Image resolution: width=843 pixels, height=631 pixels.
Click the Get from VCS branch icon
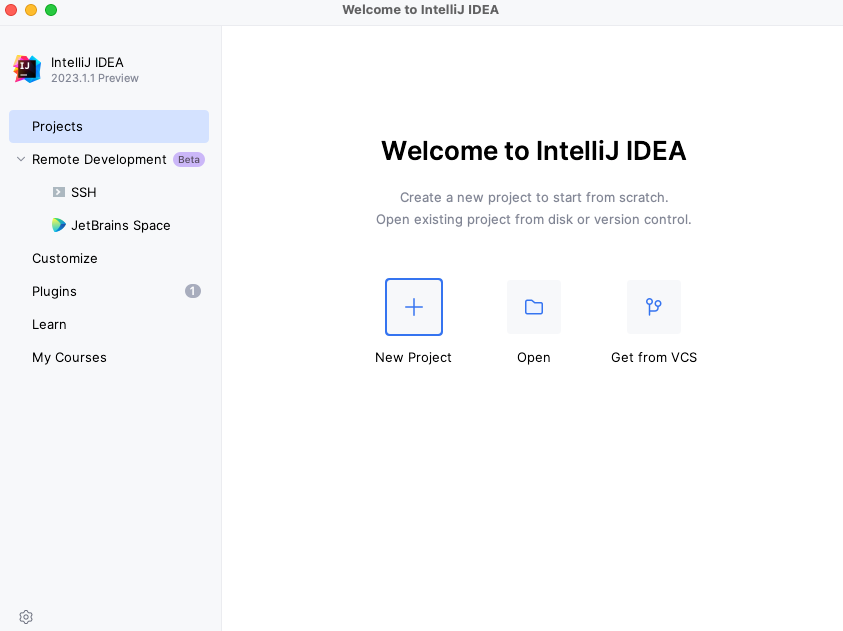(654, 307)
